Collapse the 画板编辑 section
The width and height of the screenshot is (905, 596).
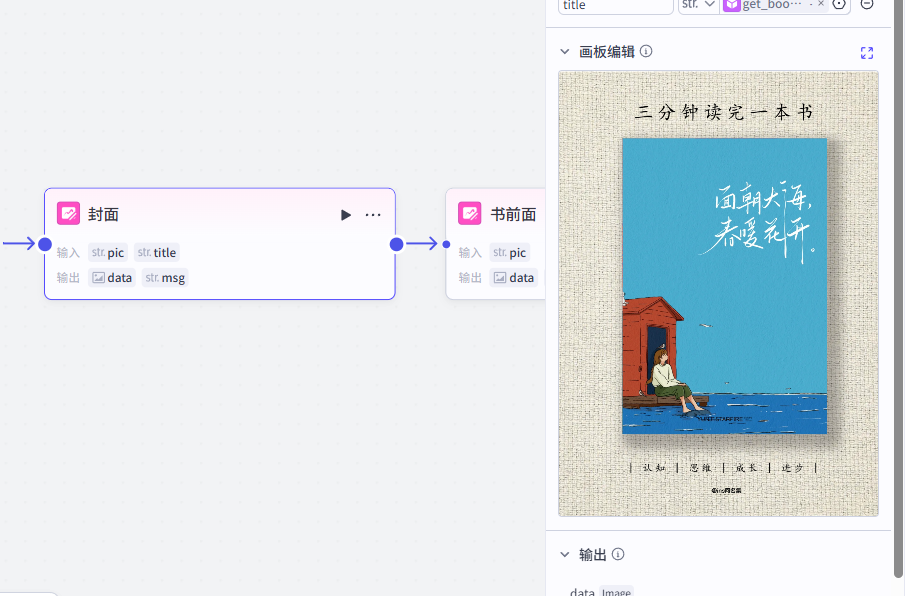(564, 51)
